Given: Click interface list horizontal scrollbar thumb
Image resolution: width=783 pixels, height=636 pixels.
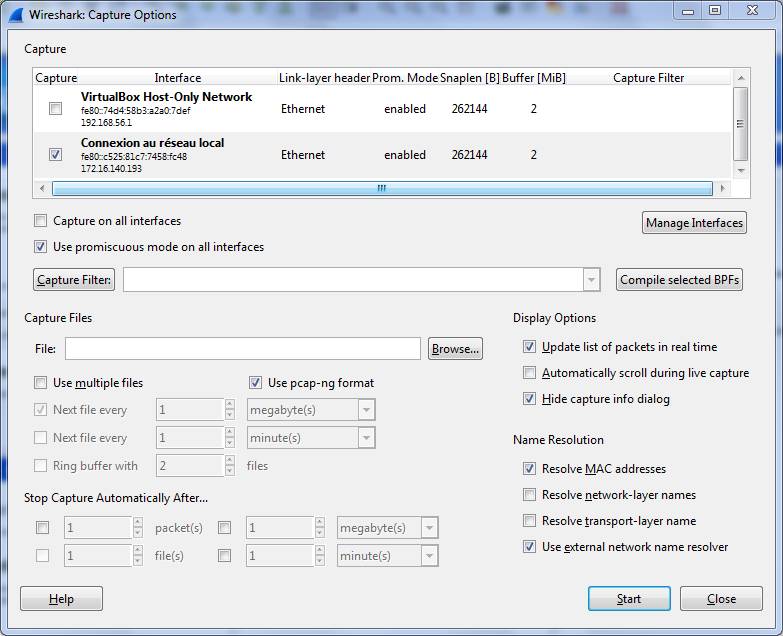Looking at the screenshot, I should (x=382, y=188).
